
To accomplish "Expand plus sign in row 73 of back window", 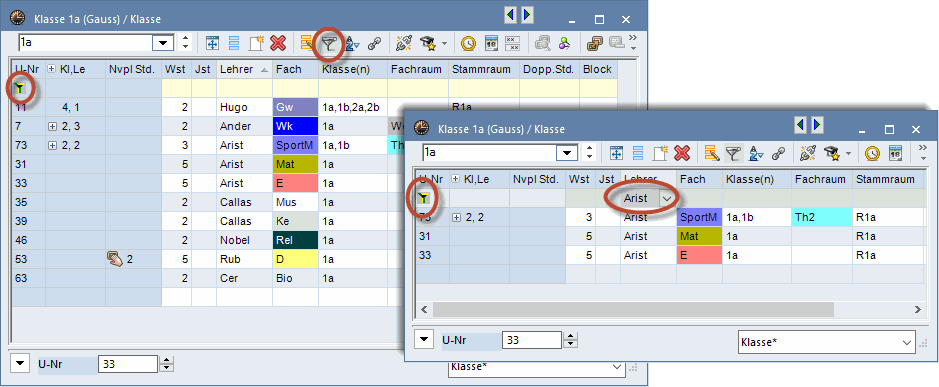I will pyautogui.click(x=52, y=146).
